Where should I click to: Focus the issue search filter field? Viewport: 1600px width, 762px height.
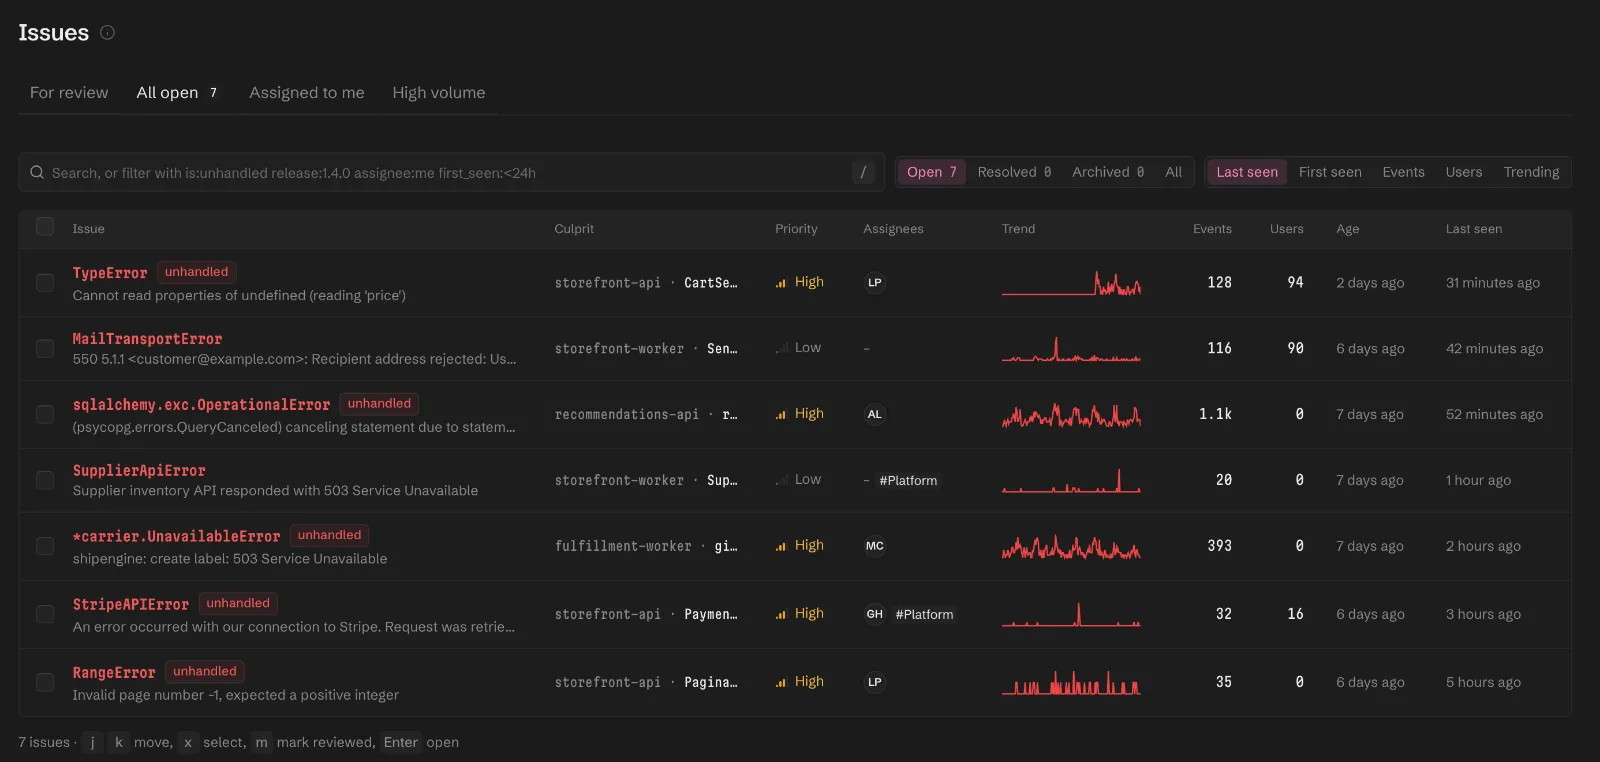(x=452, y=172)
